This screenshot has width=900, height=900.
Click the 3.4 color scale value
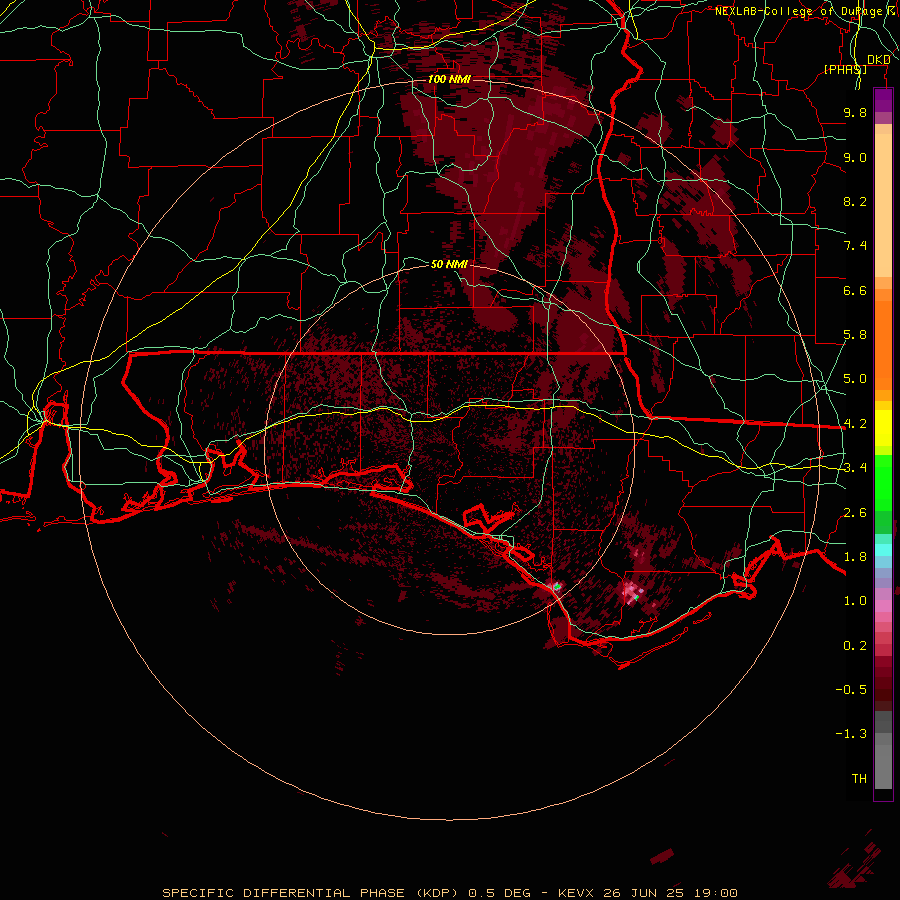pos(855,468)
